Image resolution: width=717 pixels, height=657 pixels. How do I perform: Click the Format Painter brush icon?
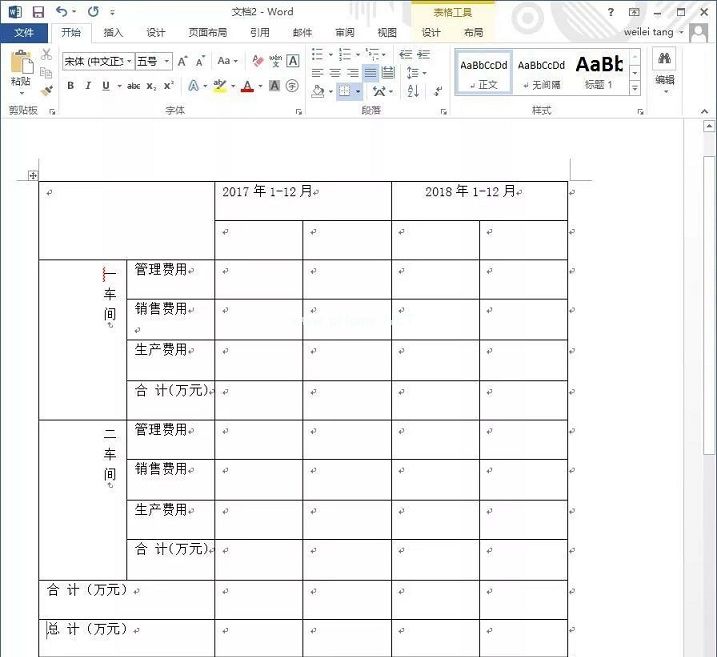47,90
